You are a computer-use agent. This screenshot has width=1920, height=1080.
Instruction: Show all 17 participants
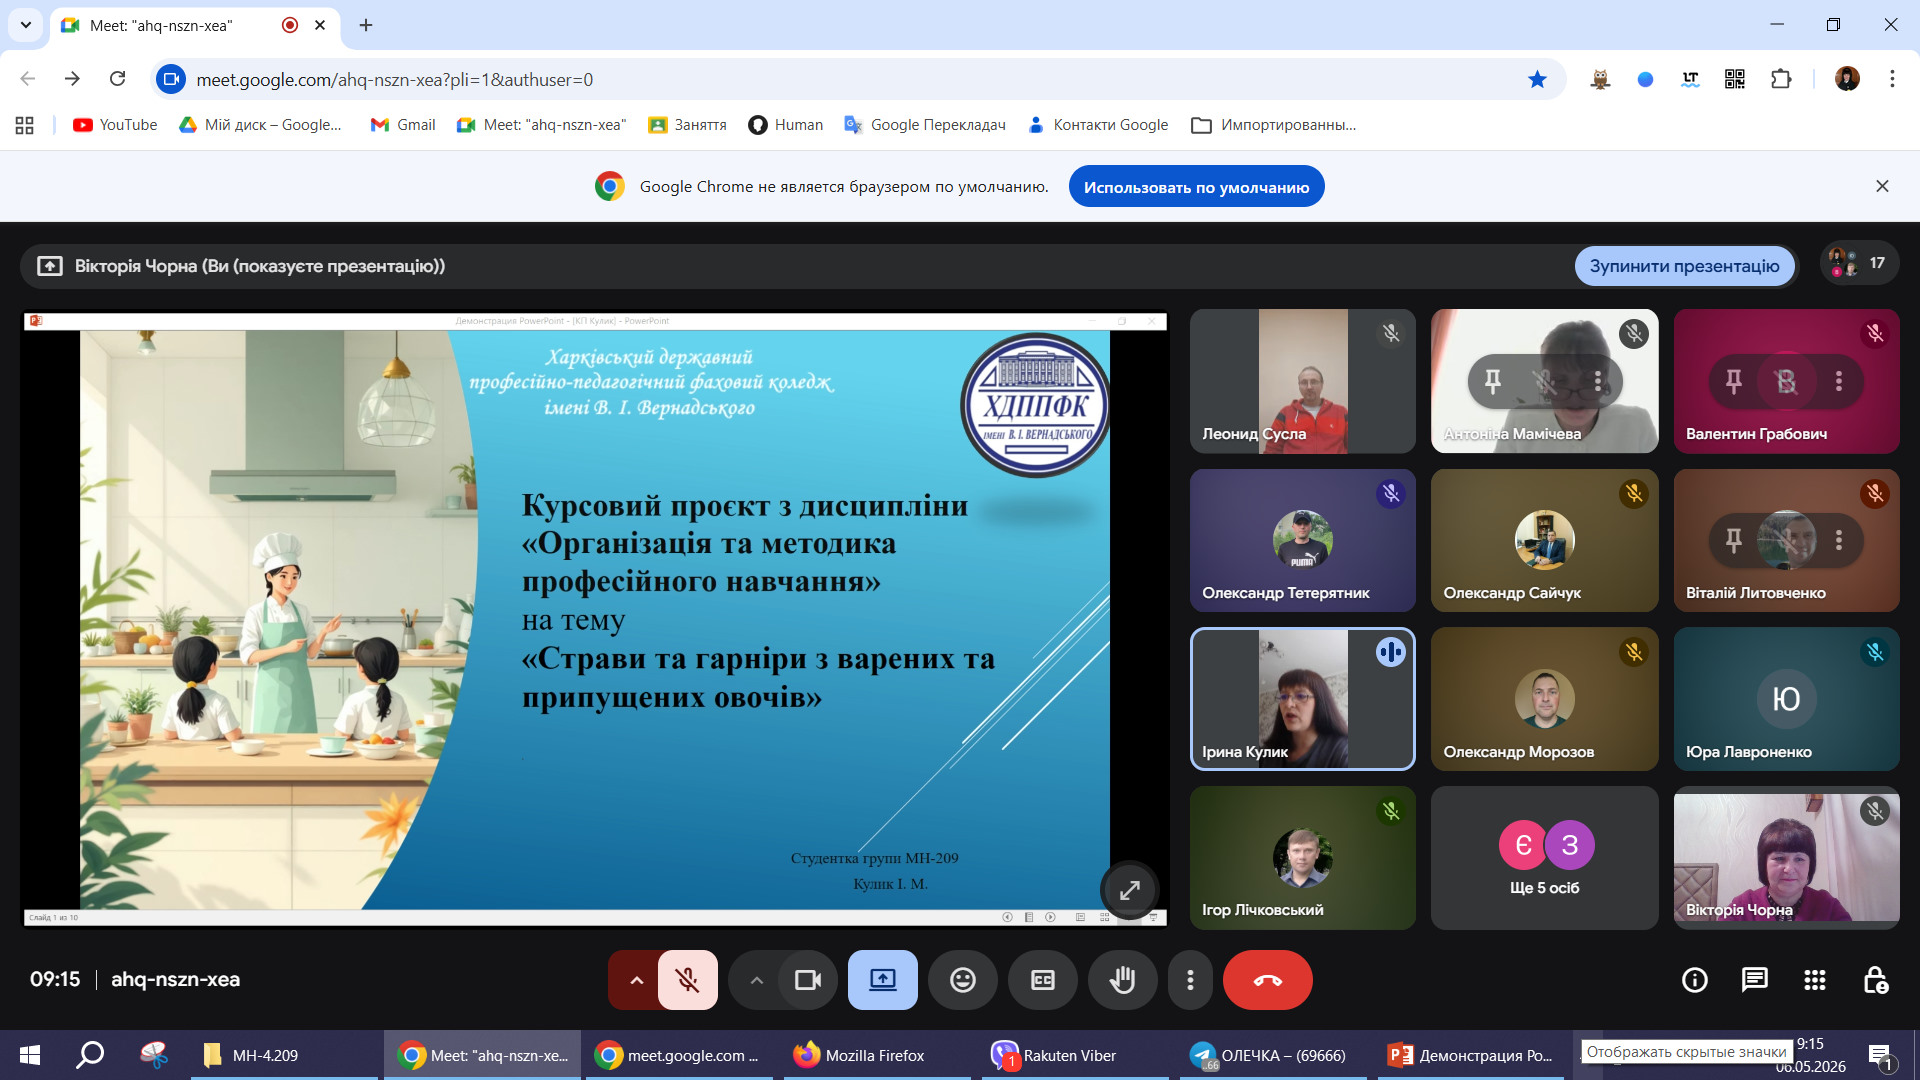pyautogui.click(x=1858, y=263)
